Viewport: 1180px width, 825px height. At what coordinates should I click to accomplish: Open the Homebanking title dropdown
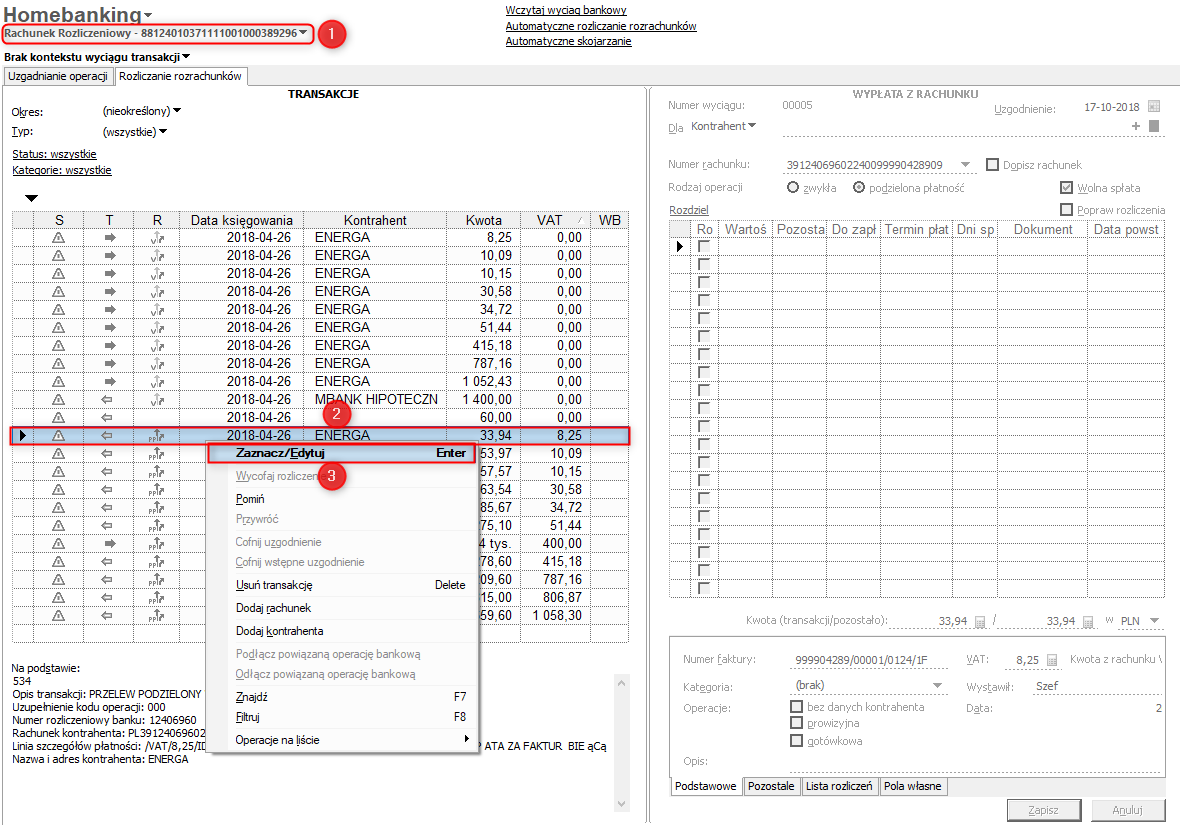[148, 15]
